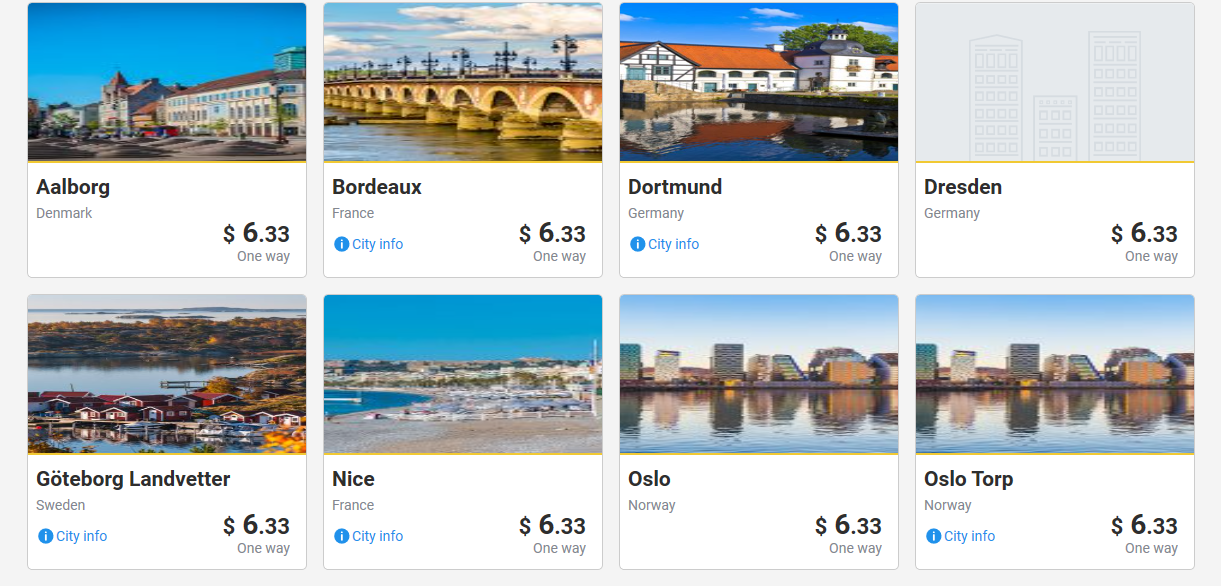Open Bordeaux bridge photo
The height and width of the screenshot is (586, 1221).
coord(463,82)
